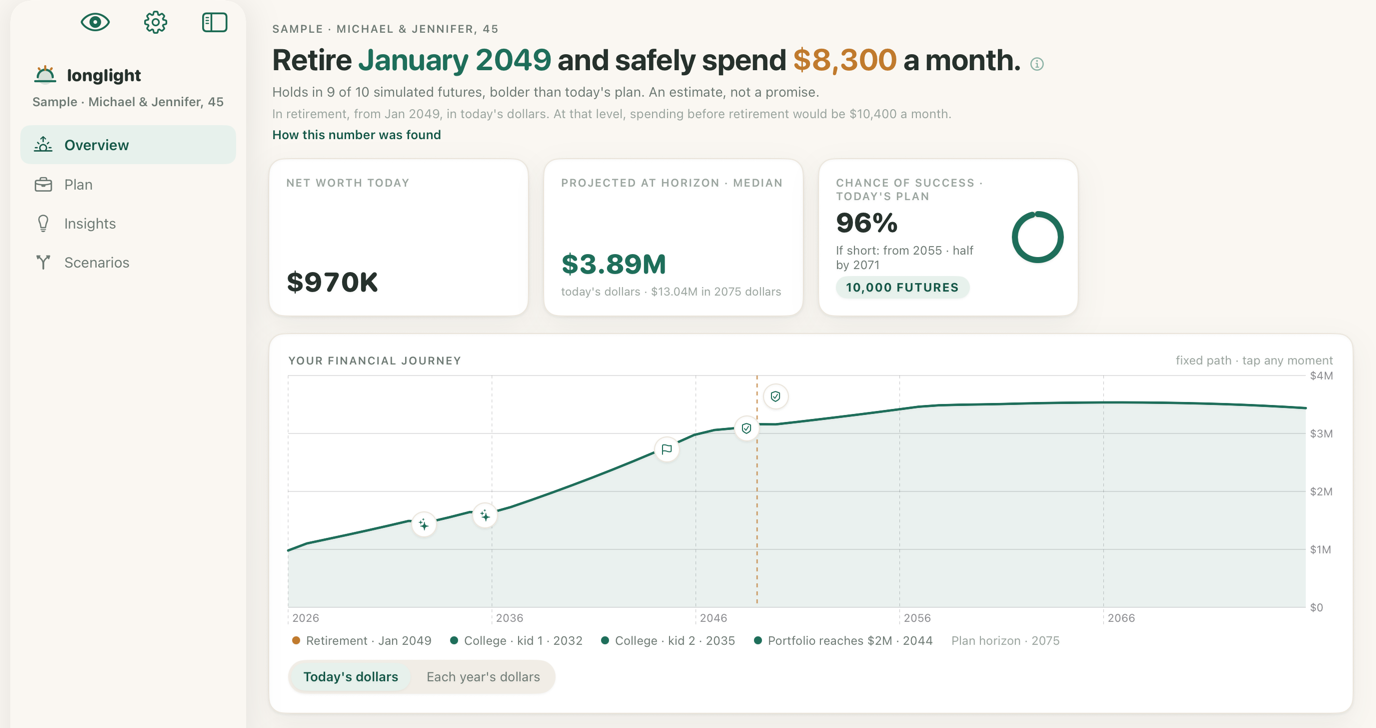Click the first sparkle marker near $1.4M
1376x728 pixels.
[x=424, y=524]
